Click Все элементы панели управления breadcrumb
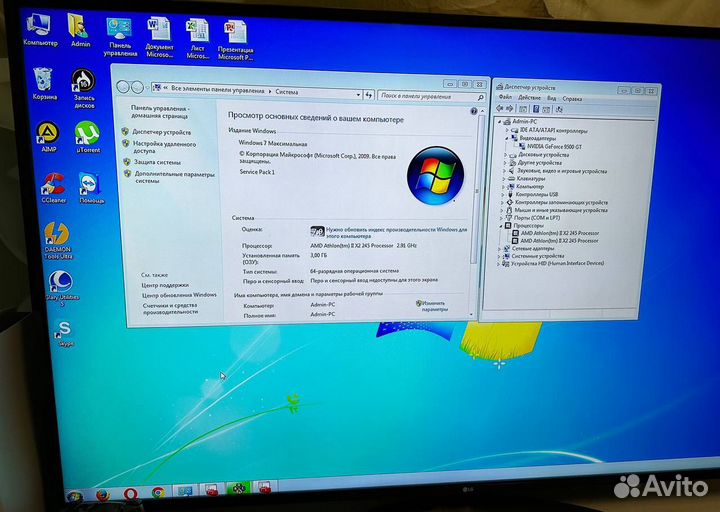This screenshot has width=720, height=512. [x=218, y=89]
